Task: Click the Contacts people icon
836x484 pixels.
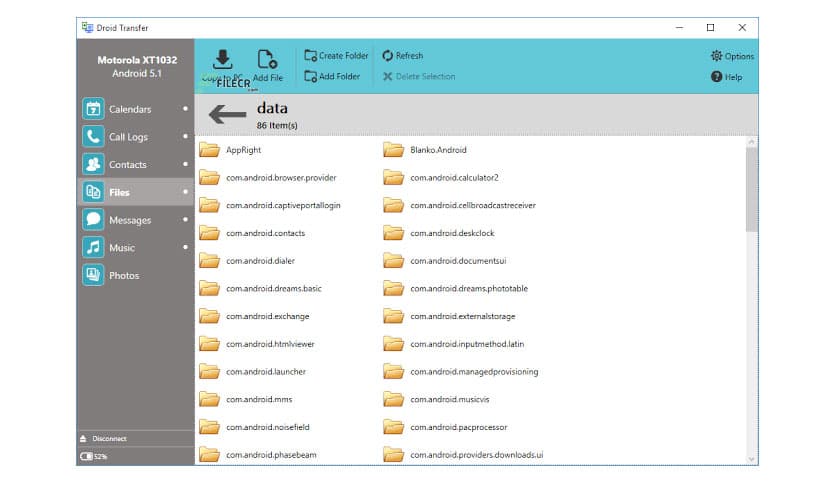Action: click(93, 164)
